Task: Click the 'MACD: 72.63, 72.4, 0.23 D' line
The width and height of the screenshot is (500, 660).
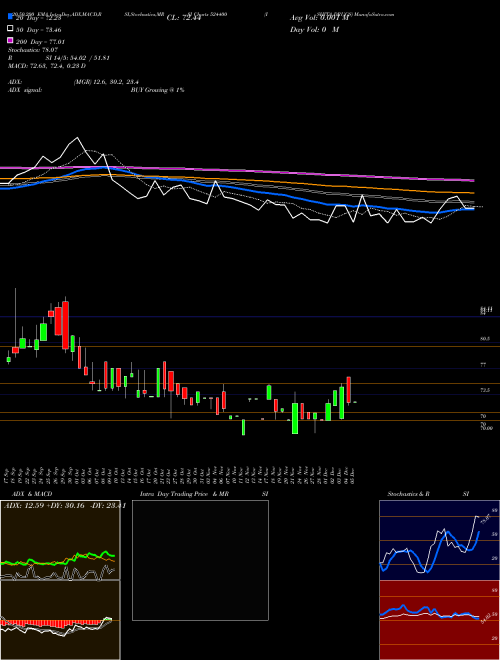Action: (x=47, y=66)
